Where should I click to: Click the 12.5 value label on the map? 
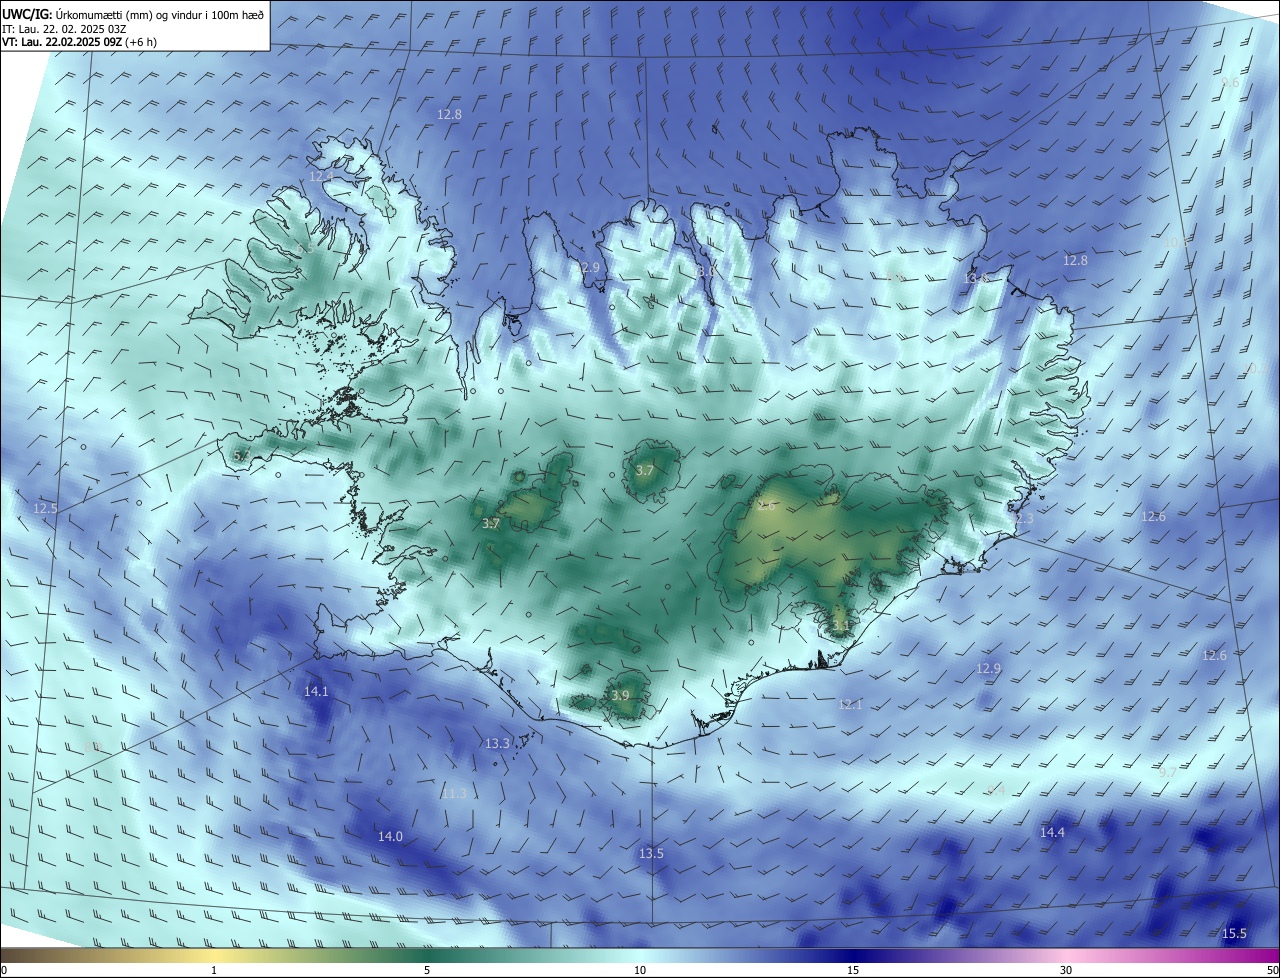(x=45, y=509)
